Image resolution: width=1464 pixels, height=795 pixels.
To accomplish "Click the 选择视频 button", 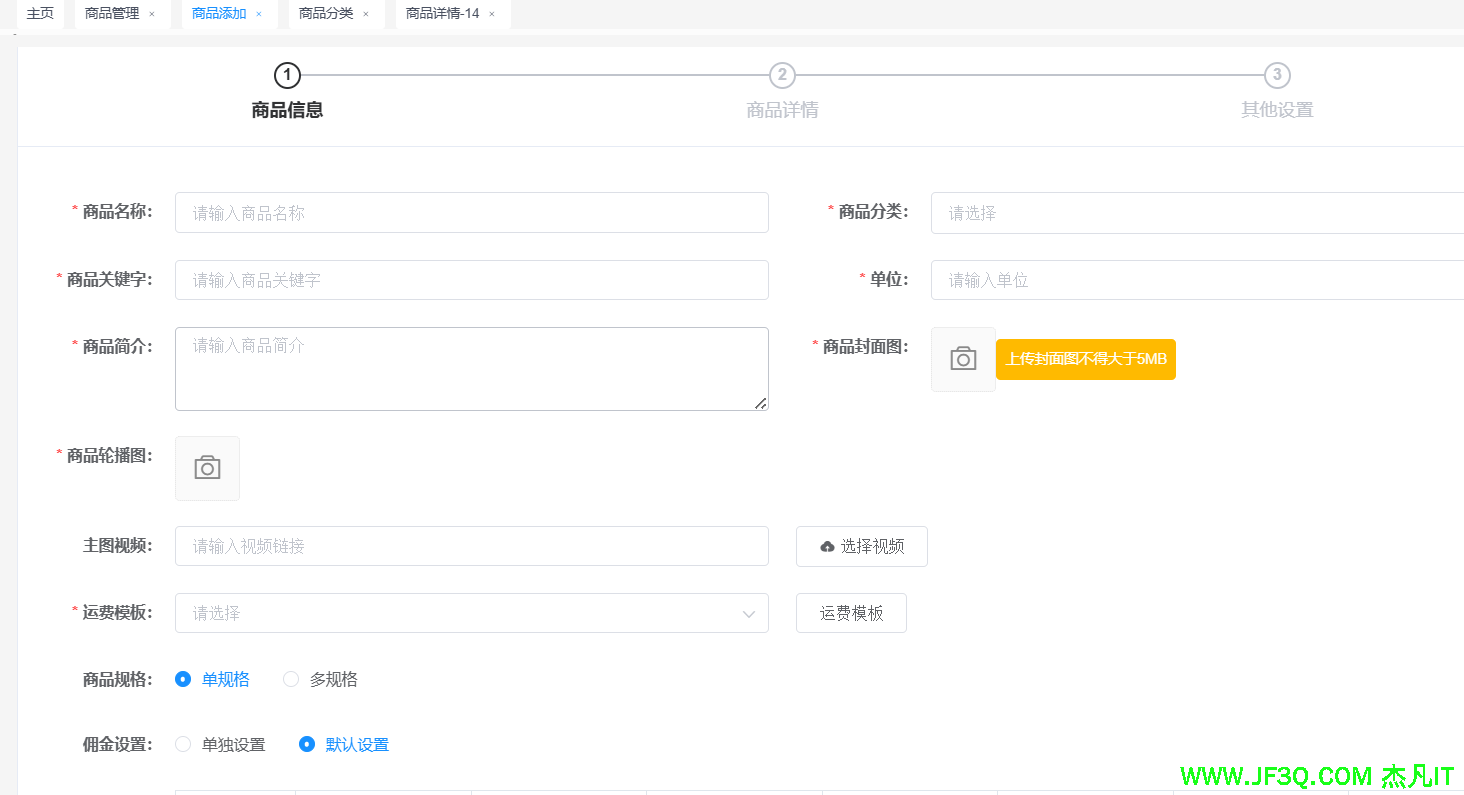I will click(861, 546).
